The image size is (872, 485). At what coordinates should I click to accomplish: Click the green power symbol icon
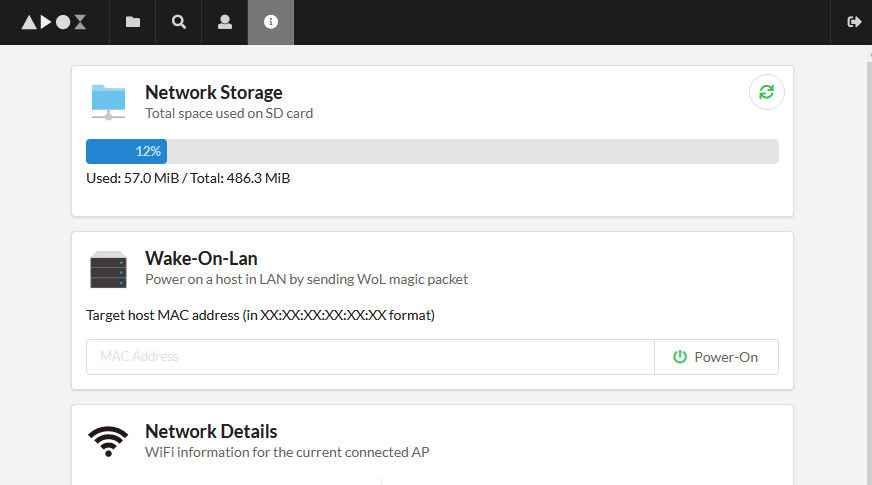[680, 357]
